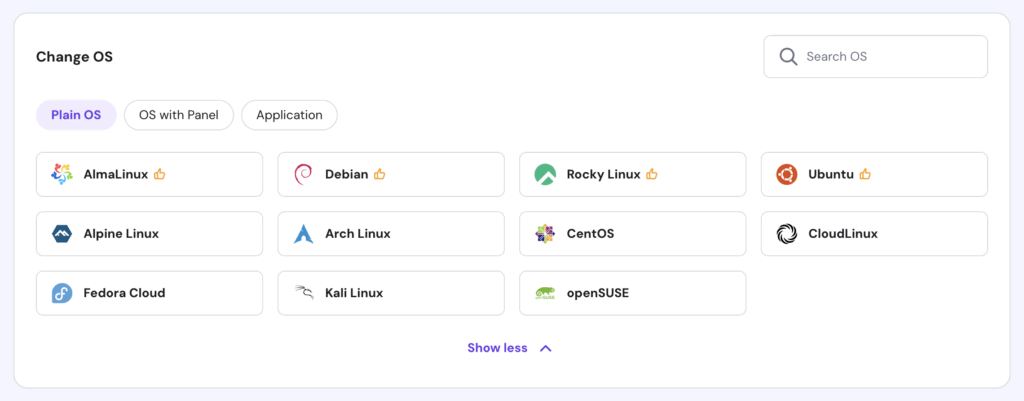Collapse the list with Show less
The height and width of the screenshot is (401, 1024).
coord(497,348)
